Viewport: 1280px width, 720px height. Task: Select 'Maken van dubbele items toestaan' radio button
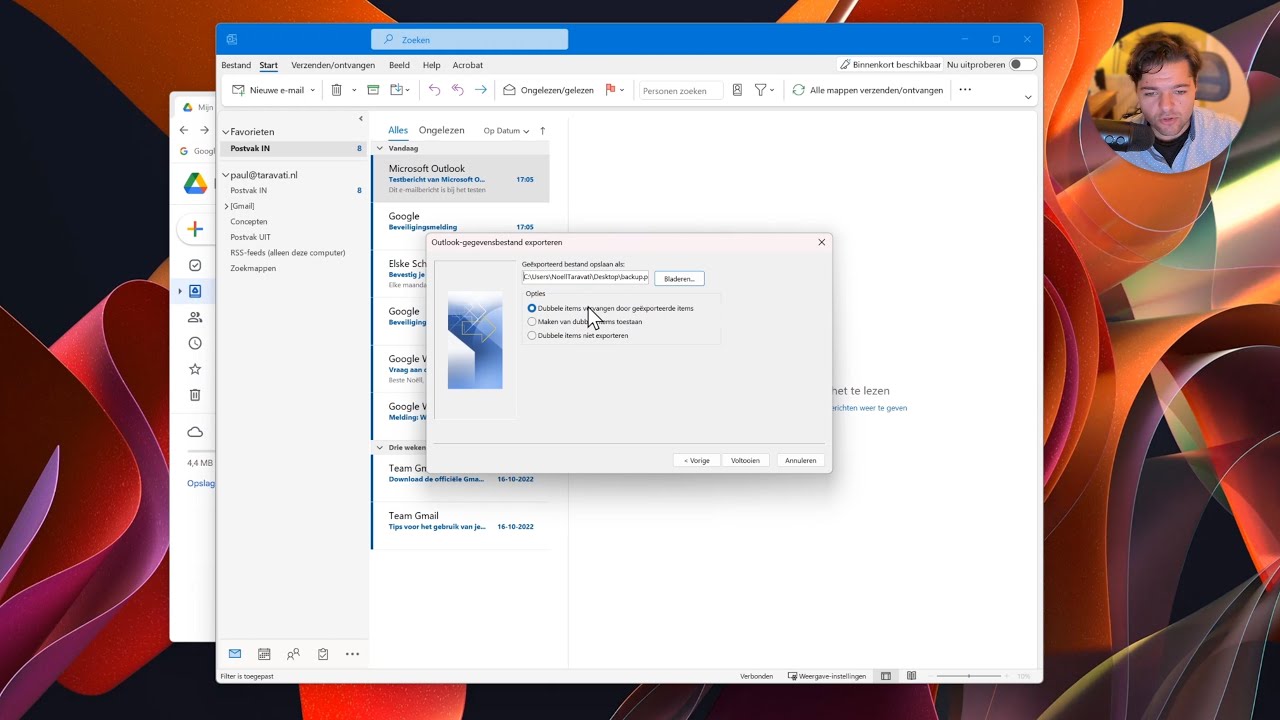(585, 322)
